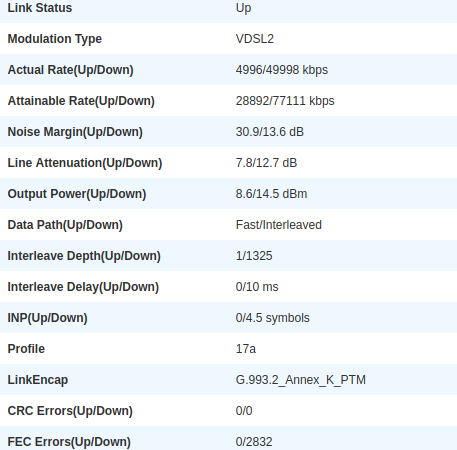Select INP value 0/4.5 symbols

(273, 318)
